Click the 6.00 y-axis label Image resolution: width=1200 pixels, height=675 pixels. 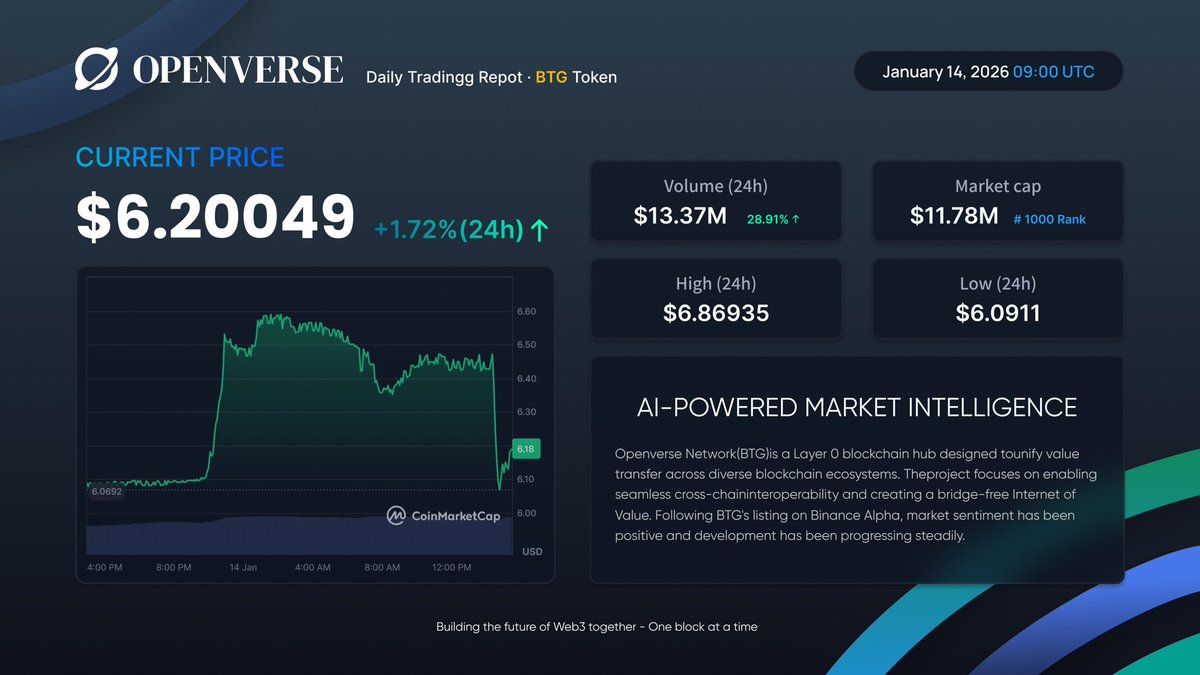tap(526, 513)
